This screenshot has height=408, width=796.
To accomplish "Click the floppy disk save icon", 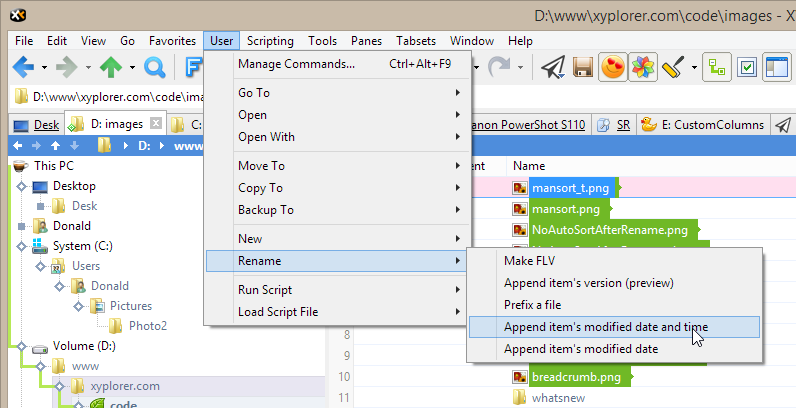I will click(583, 67).
